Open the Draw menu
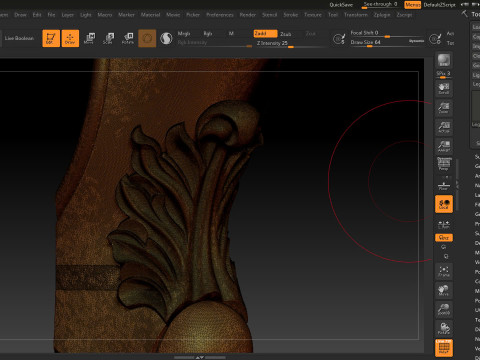The image size is (480, 360). (x=20, y=15)
